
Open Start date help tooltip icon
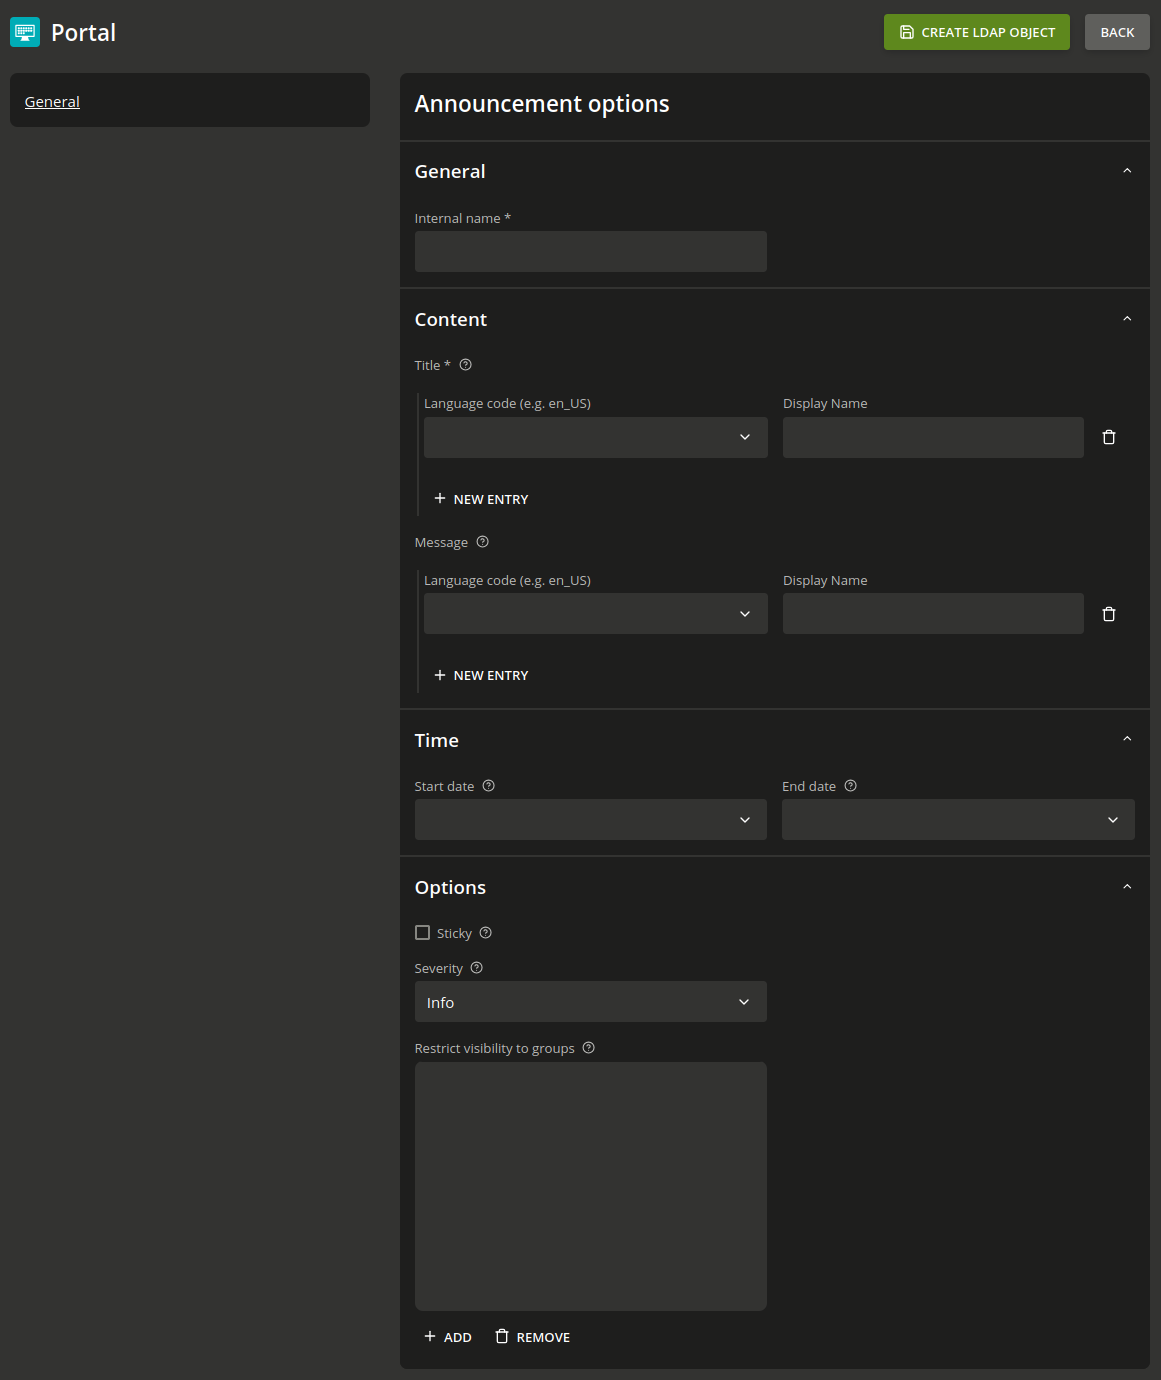tap(488, 786)
